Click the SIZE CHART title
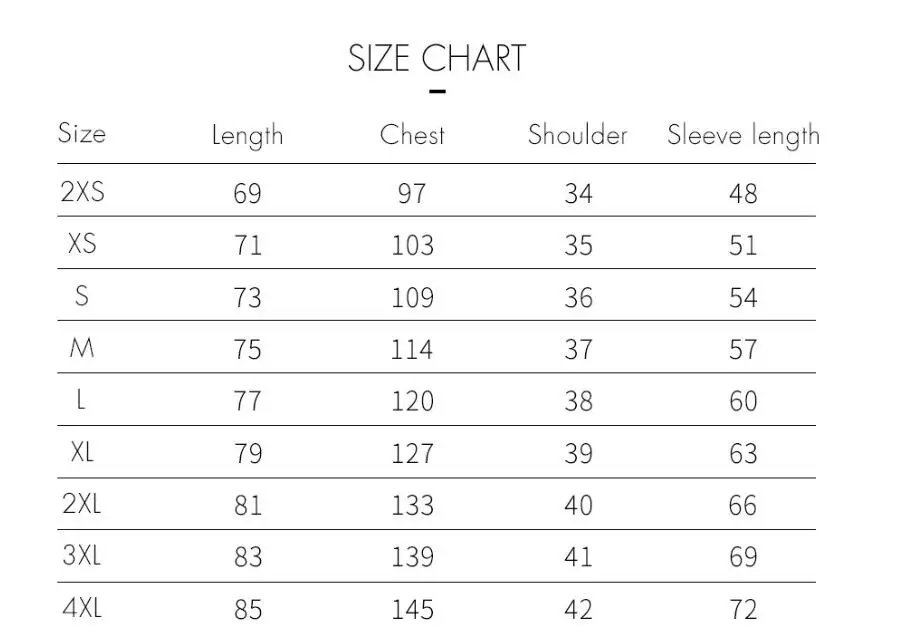This screenshot has height=641, width=897. [436, 58]
